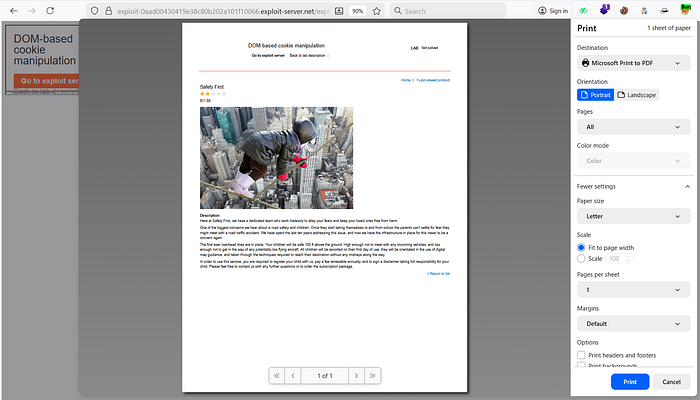Open the Burp extension icon

(685, 9)
